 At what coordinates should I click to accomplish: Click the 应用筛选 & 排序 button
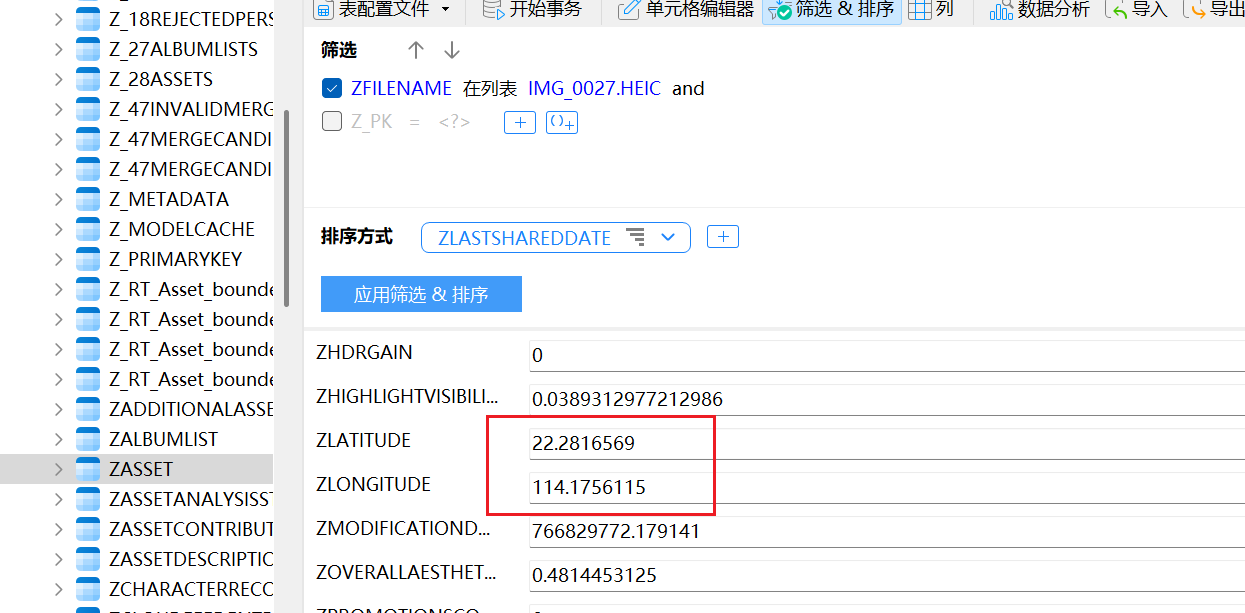[x=421, y=295]
